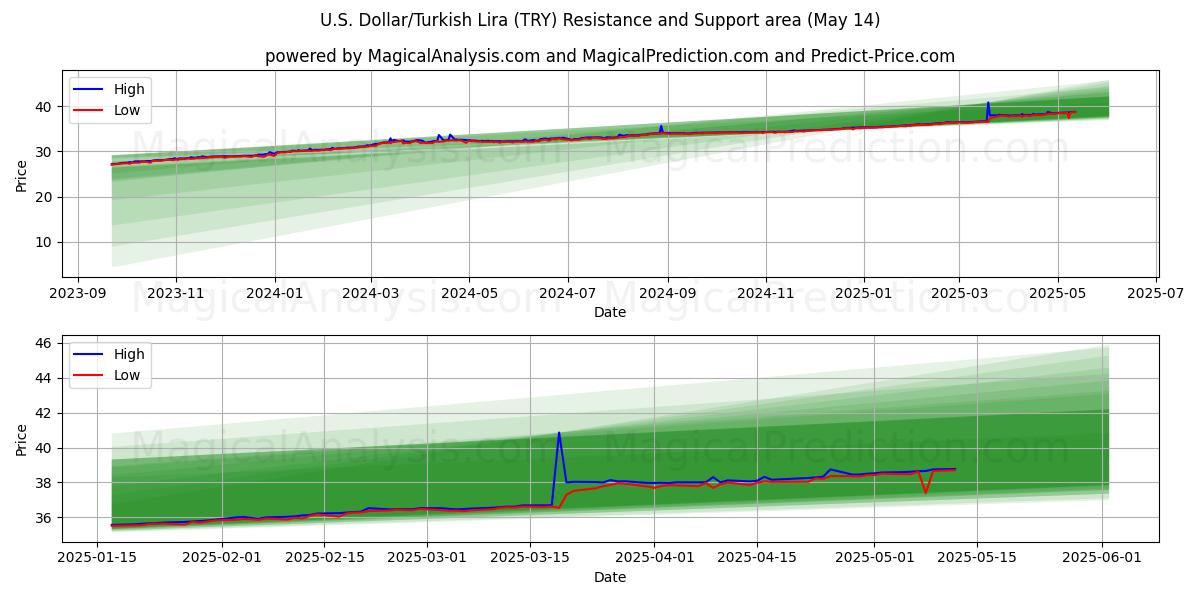This screenshot has height=600, width=1200.
Task: Click the 2023-09 date tick label
Action: [78, 293]
